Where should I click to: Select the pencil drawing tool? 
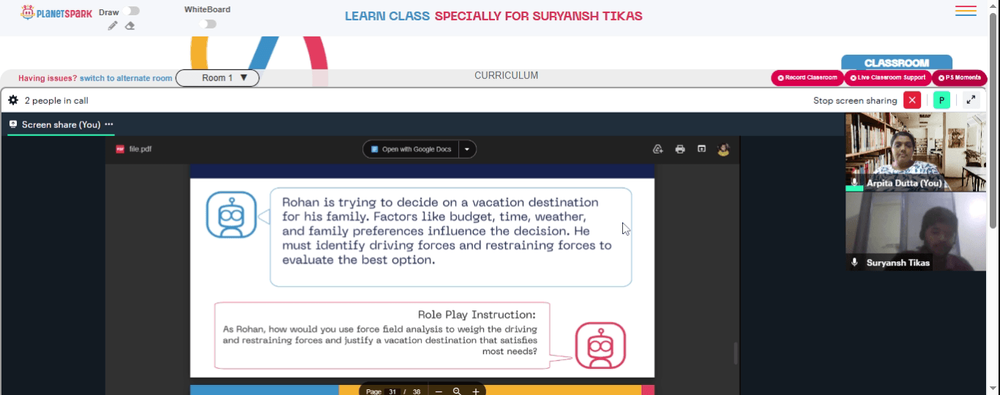coord(112,26)
